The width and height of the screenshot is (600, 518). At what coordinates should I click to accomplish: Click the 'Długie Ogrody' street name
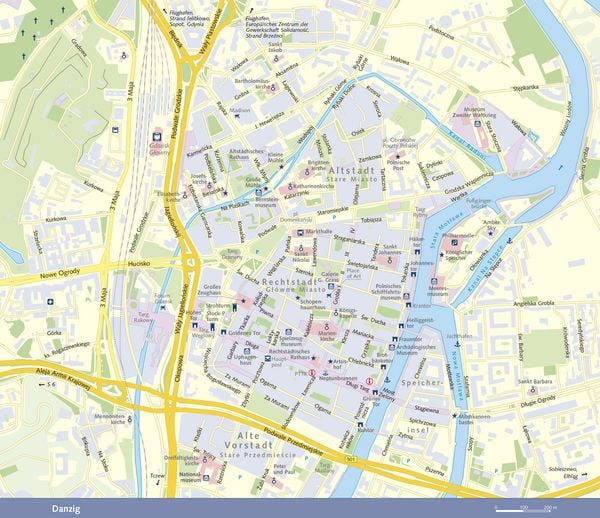(x=537, y=402)
